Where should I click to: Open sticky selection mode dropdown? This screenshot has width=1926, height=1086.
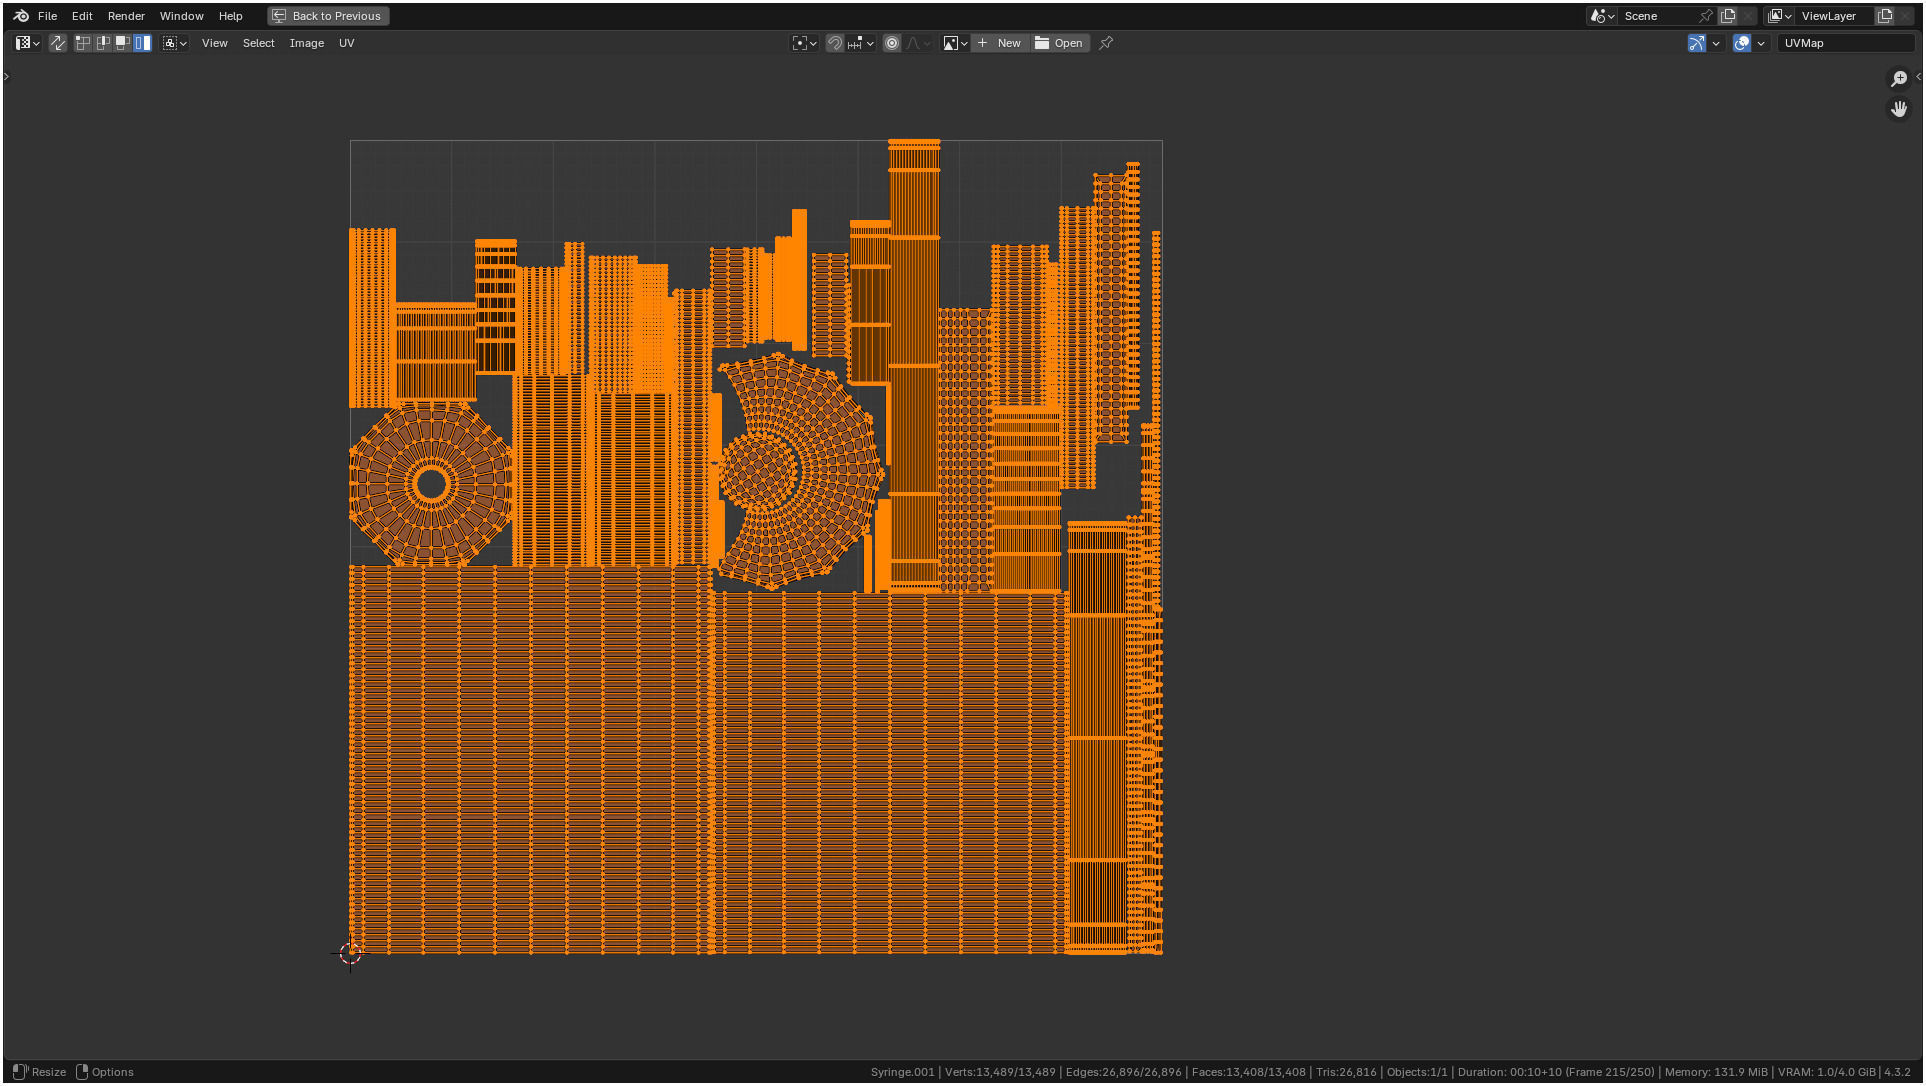tap(175, 43)
